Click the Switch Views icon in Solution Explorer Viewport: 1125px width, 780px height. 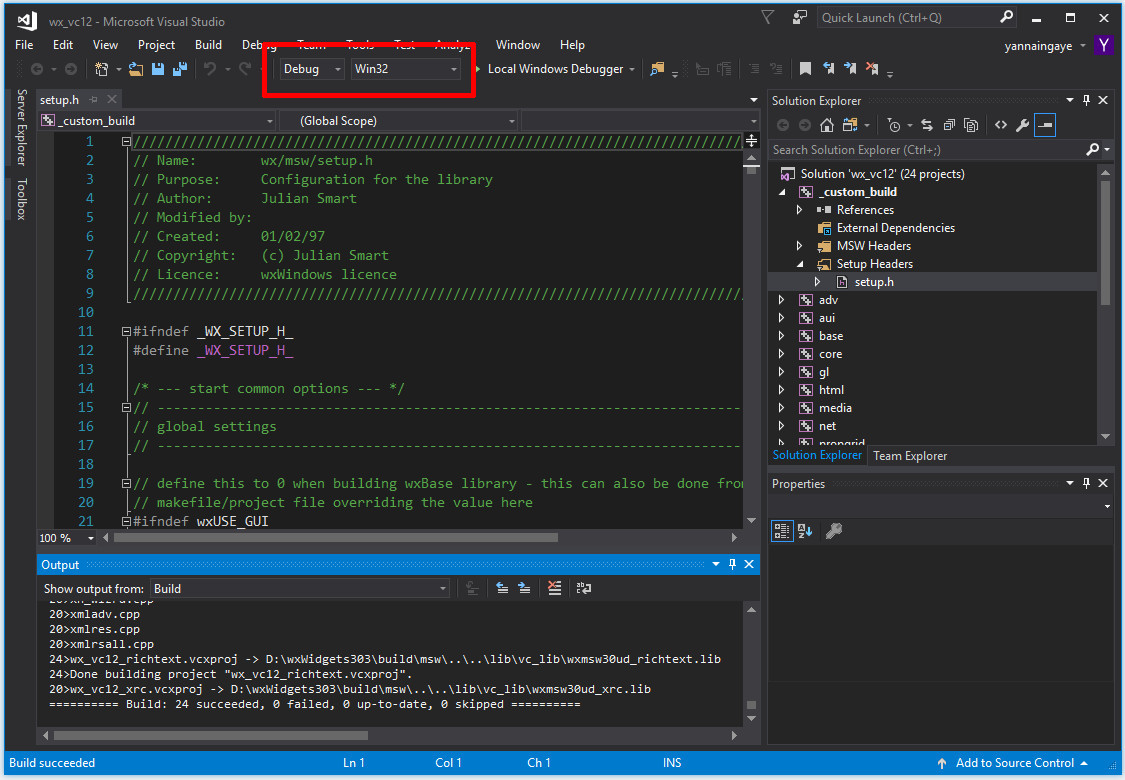[850, 125]
